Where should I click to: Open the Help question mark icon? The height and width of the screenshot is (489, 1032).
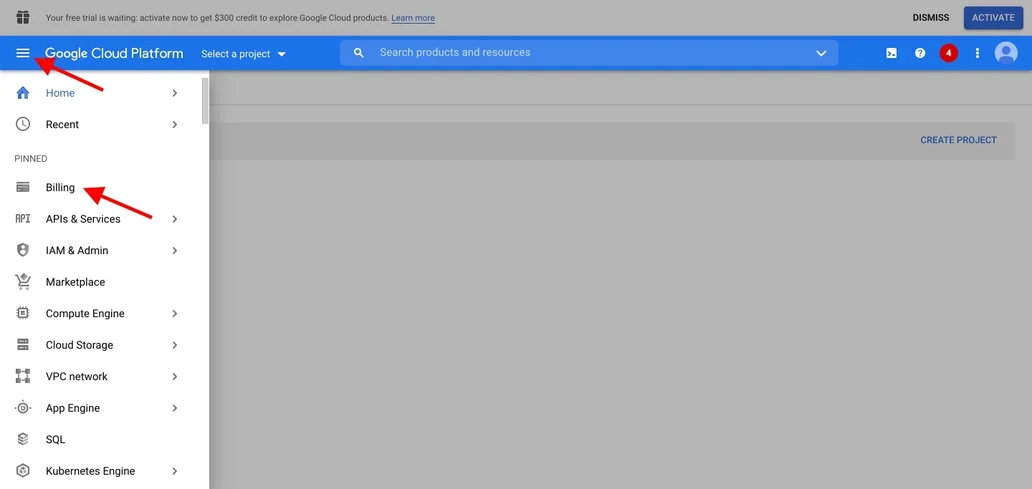[920, 53]
